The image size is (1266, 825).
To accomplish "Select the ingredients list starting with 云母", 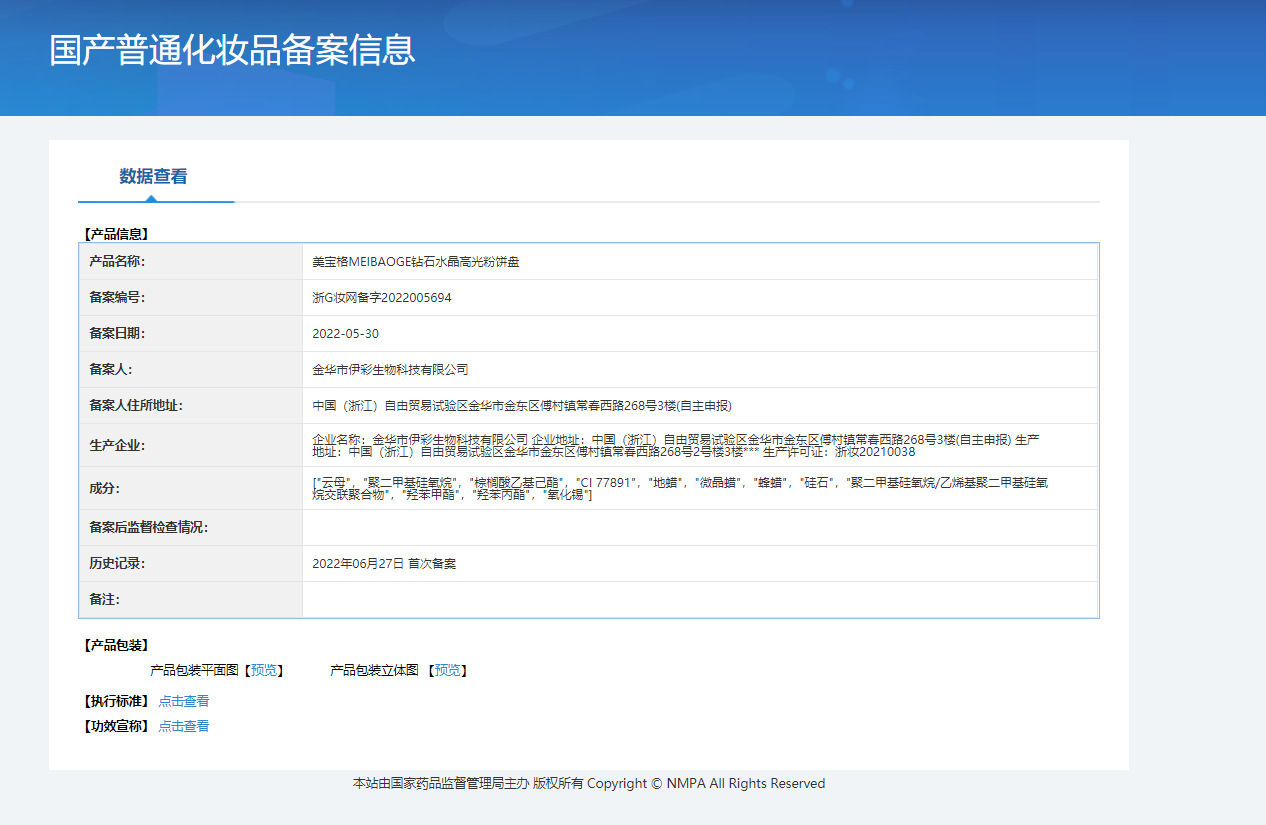I will (x=680, y=488).
